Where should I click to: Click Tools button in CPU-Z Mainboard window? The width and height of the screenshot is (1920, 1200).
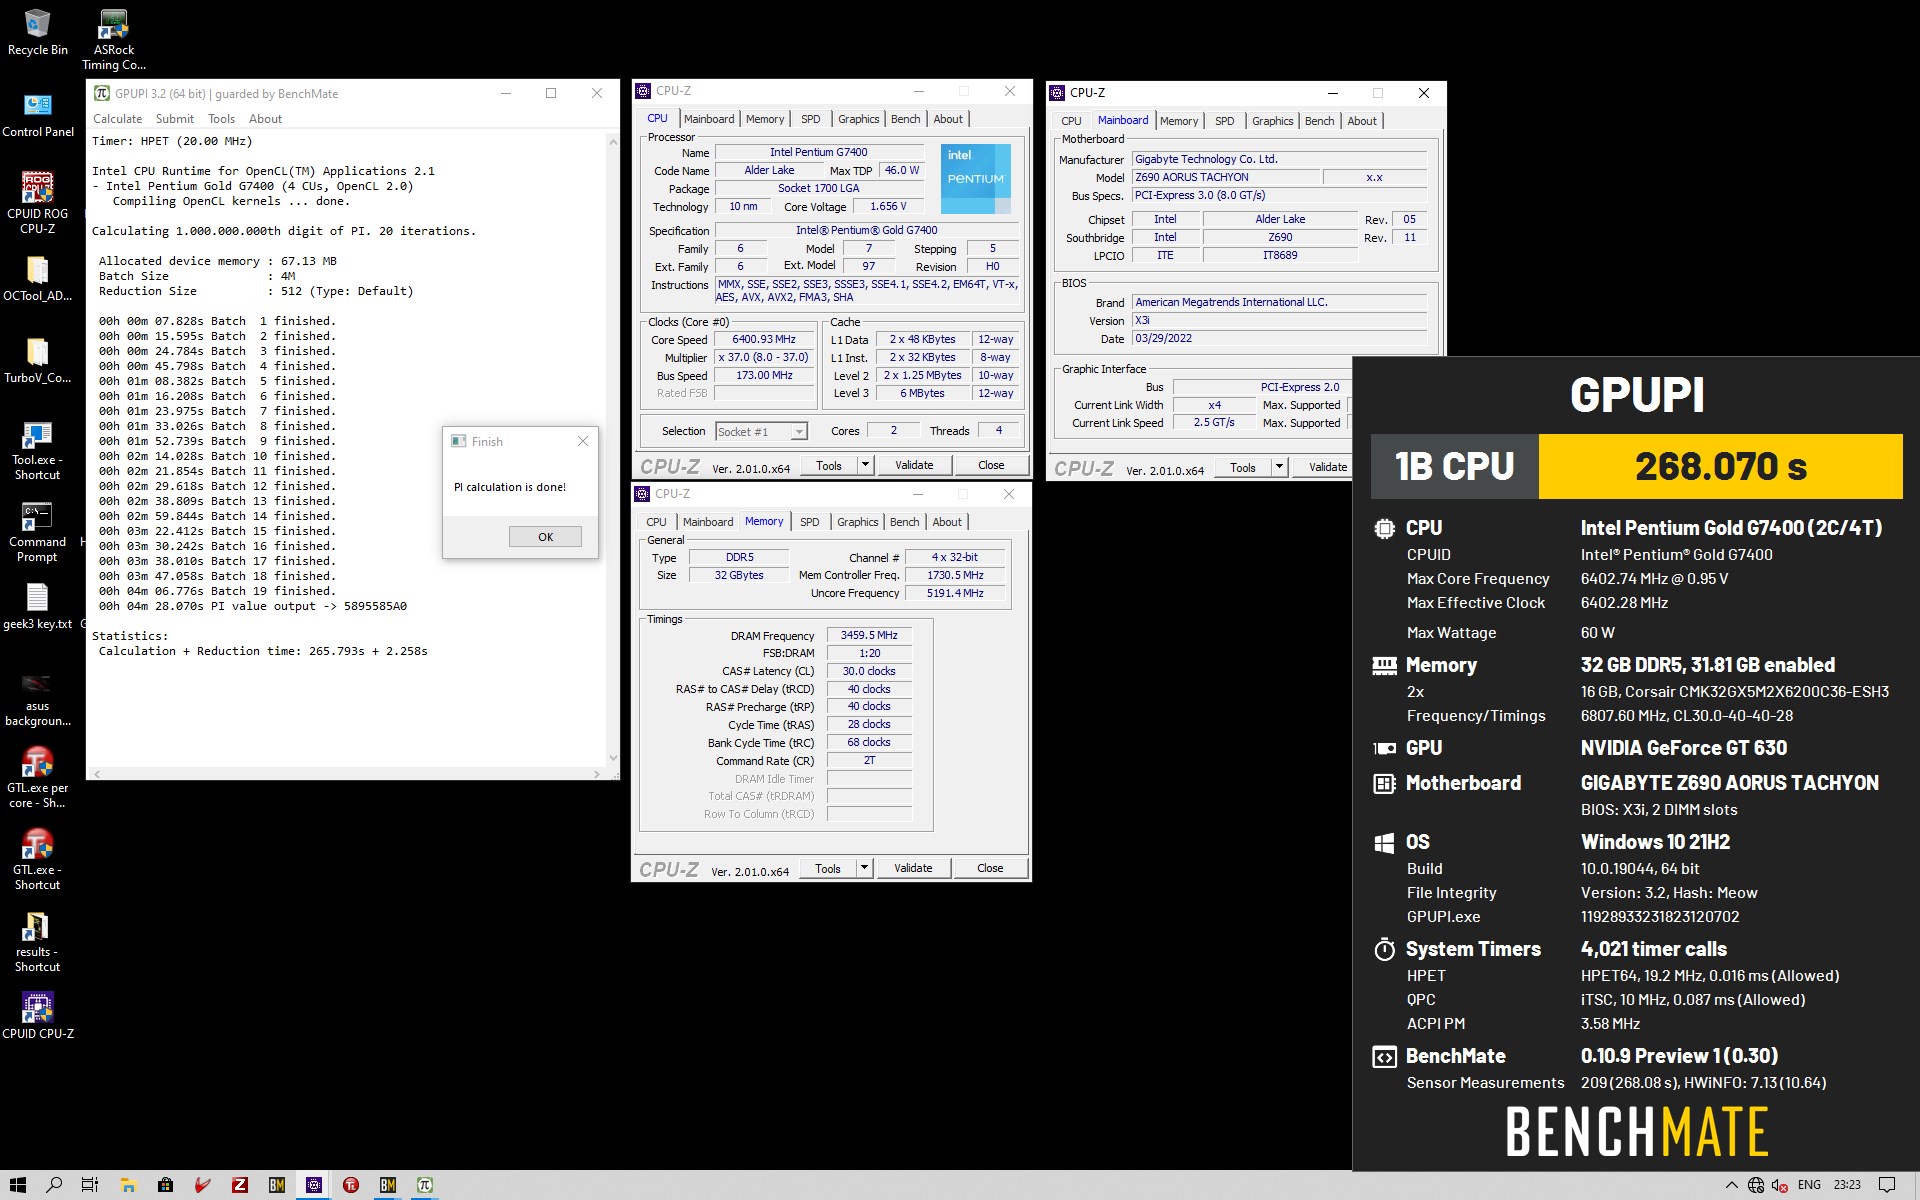1243,467
